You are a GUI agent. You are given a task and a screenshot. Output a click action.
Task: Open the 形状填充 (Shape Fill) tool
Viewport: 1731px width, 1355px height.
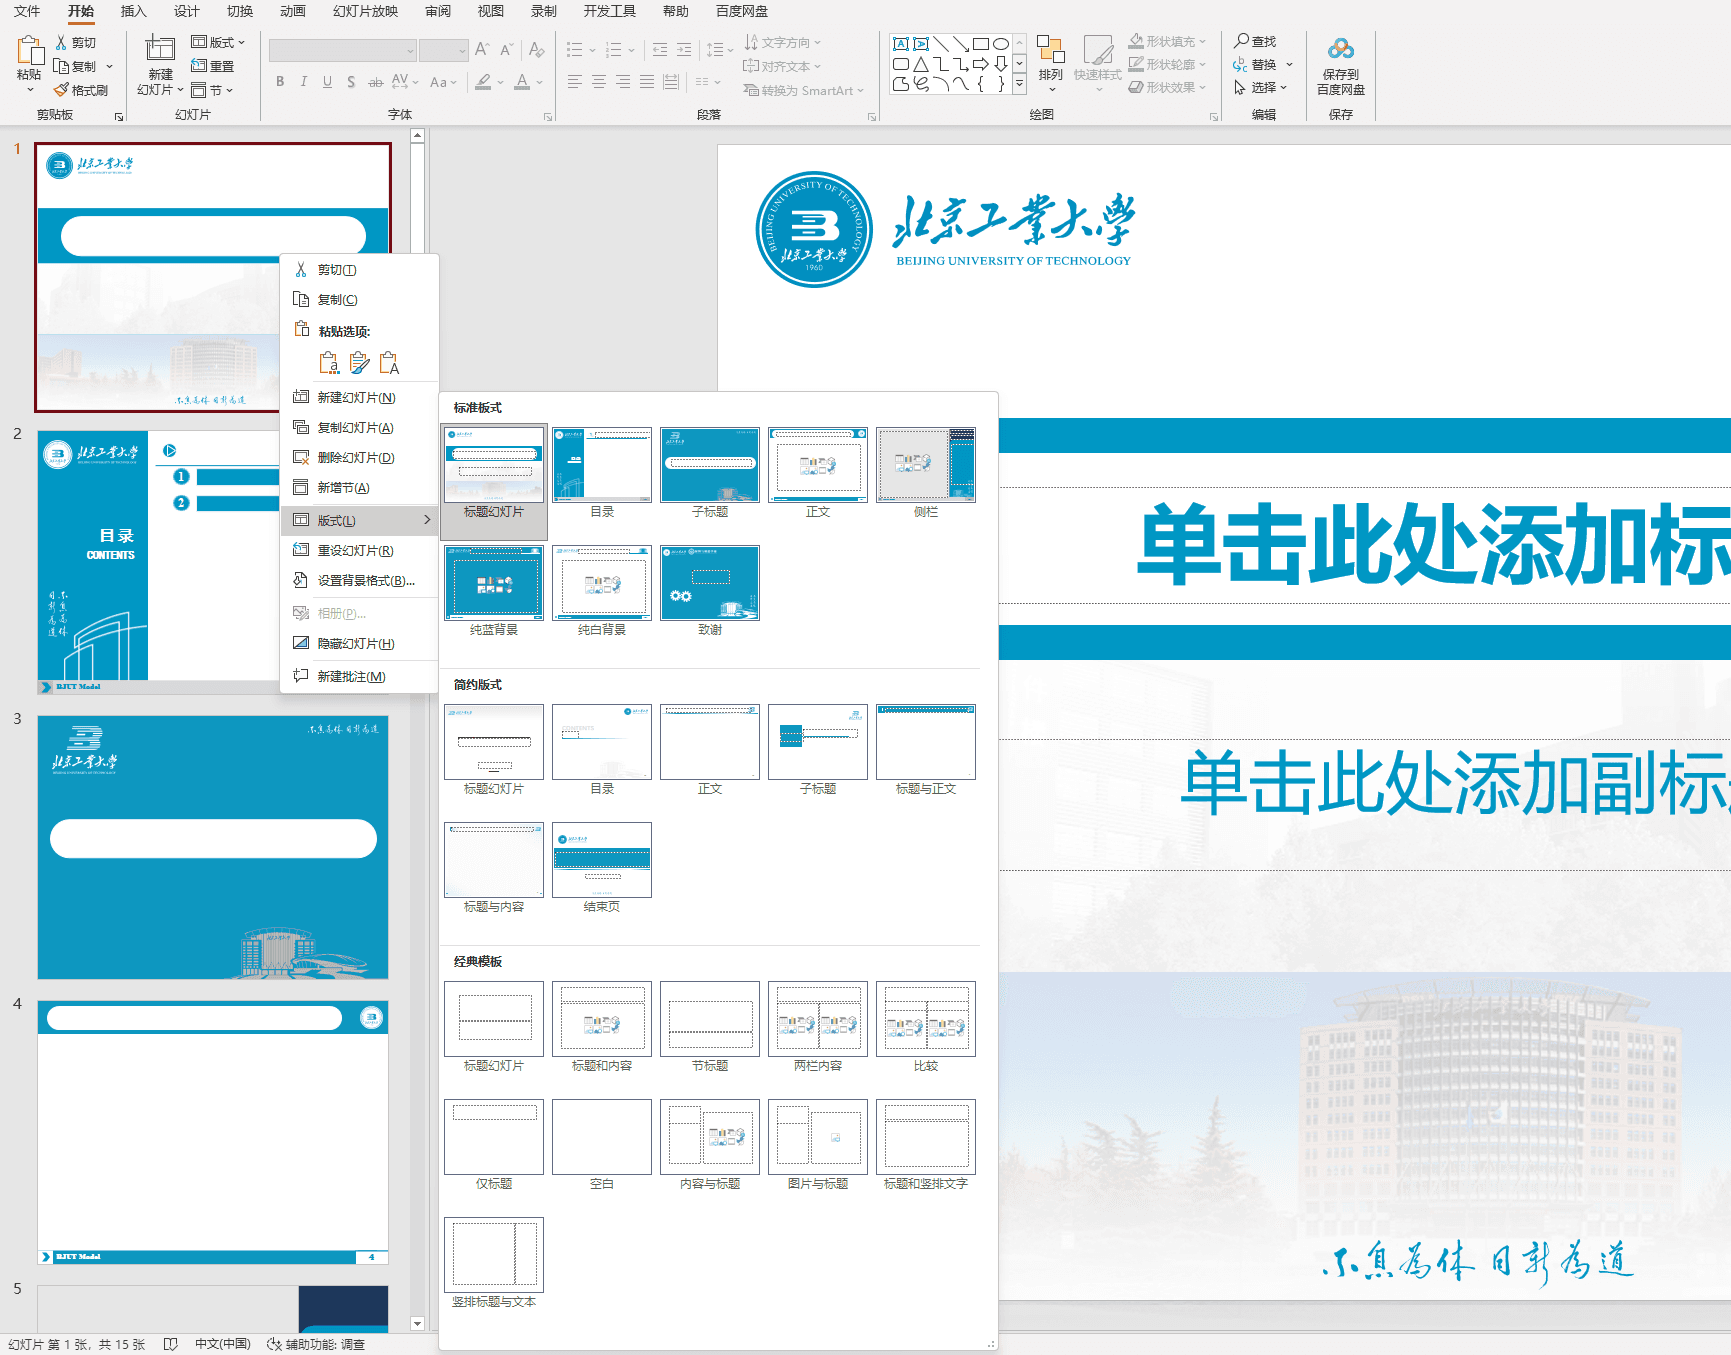[x=1166, y=41]
